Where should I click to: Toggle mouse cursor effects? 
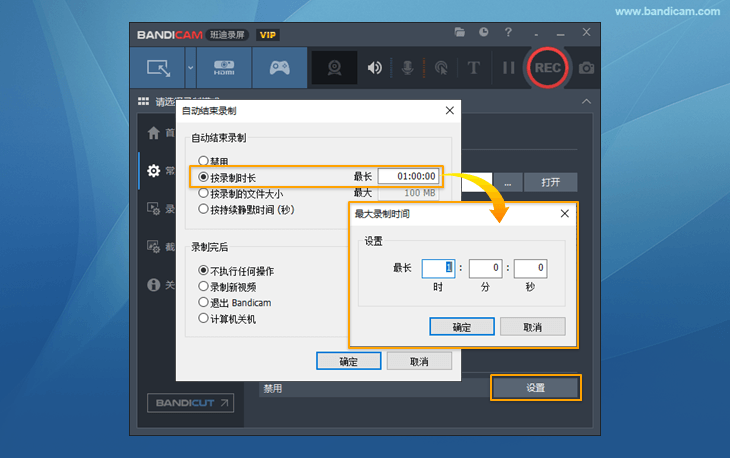(441, 68)
